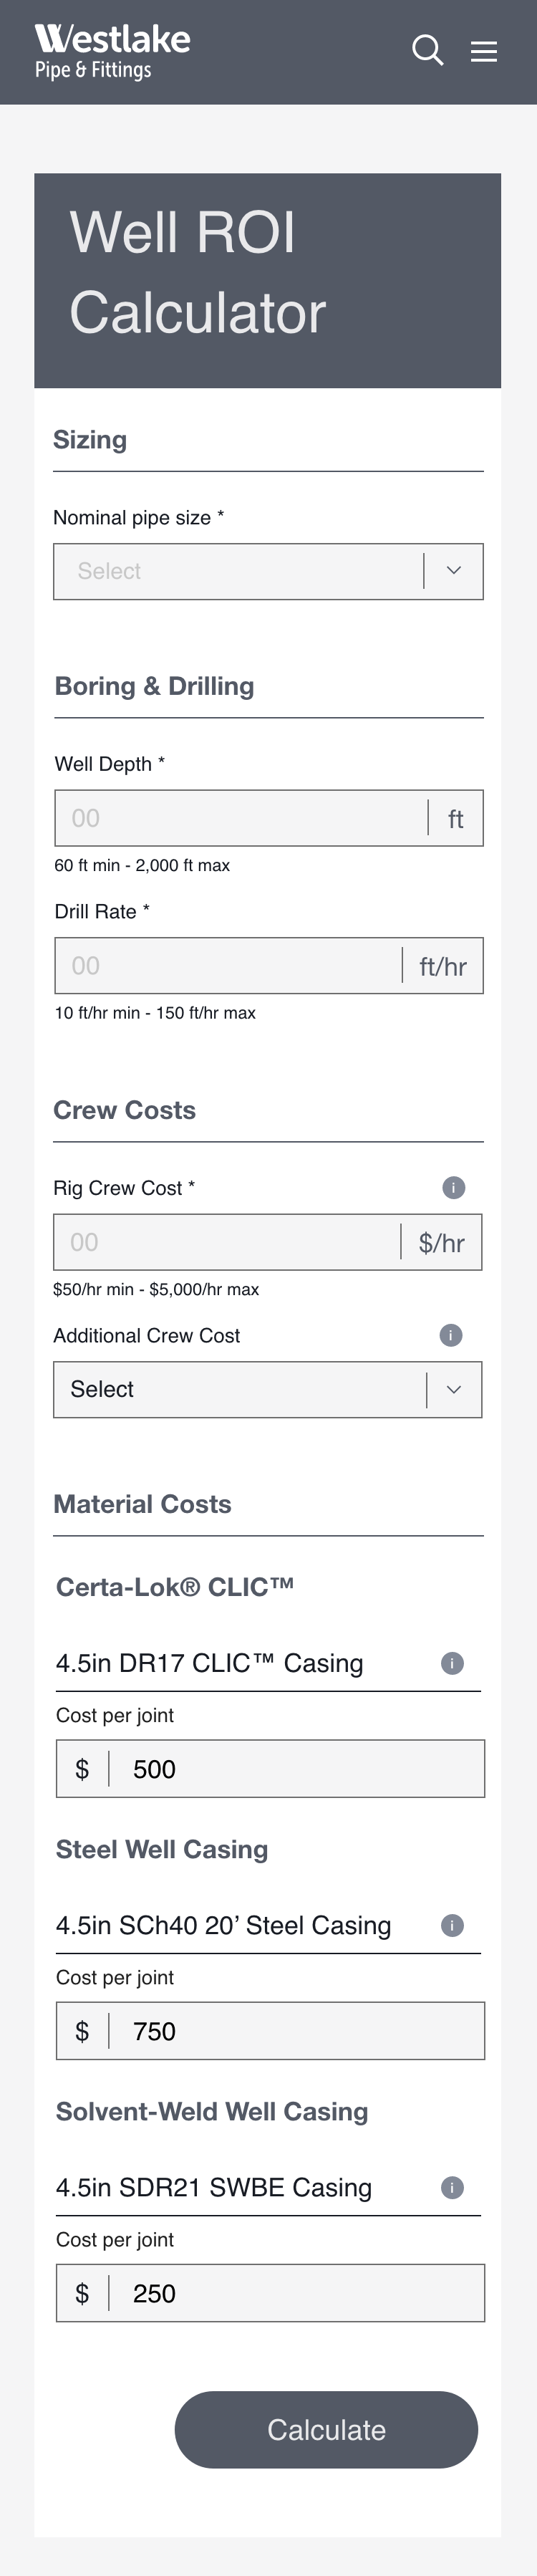Screen dimensions: 537x2576
Task: Select the Rig Crew Cost input
Action: click(x=228, y=1242)
